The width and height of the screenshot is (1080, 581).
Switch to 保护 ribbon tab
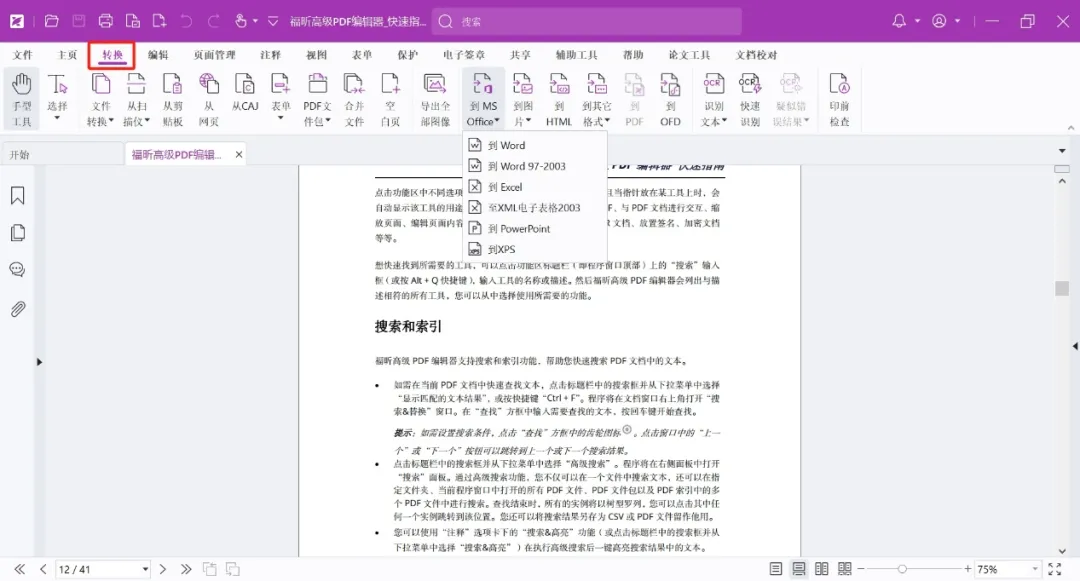click(x=407, y=55)
